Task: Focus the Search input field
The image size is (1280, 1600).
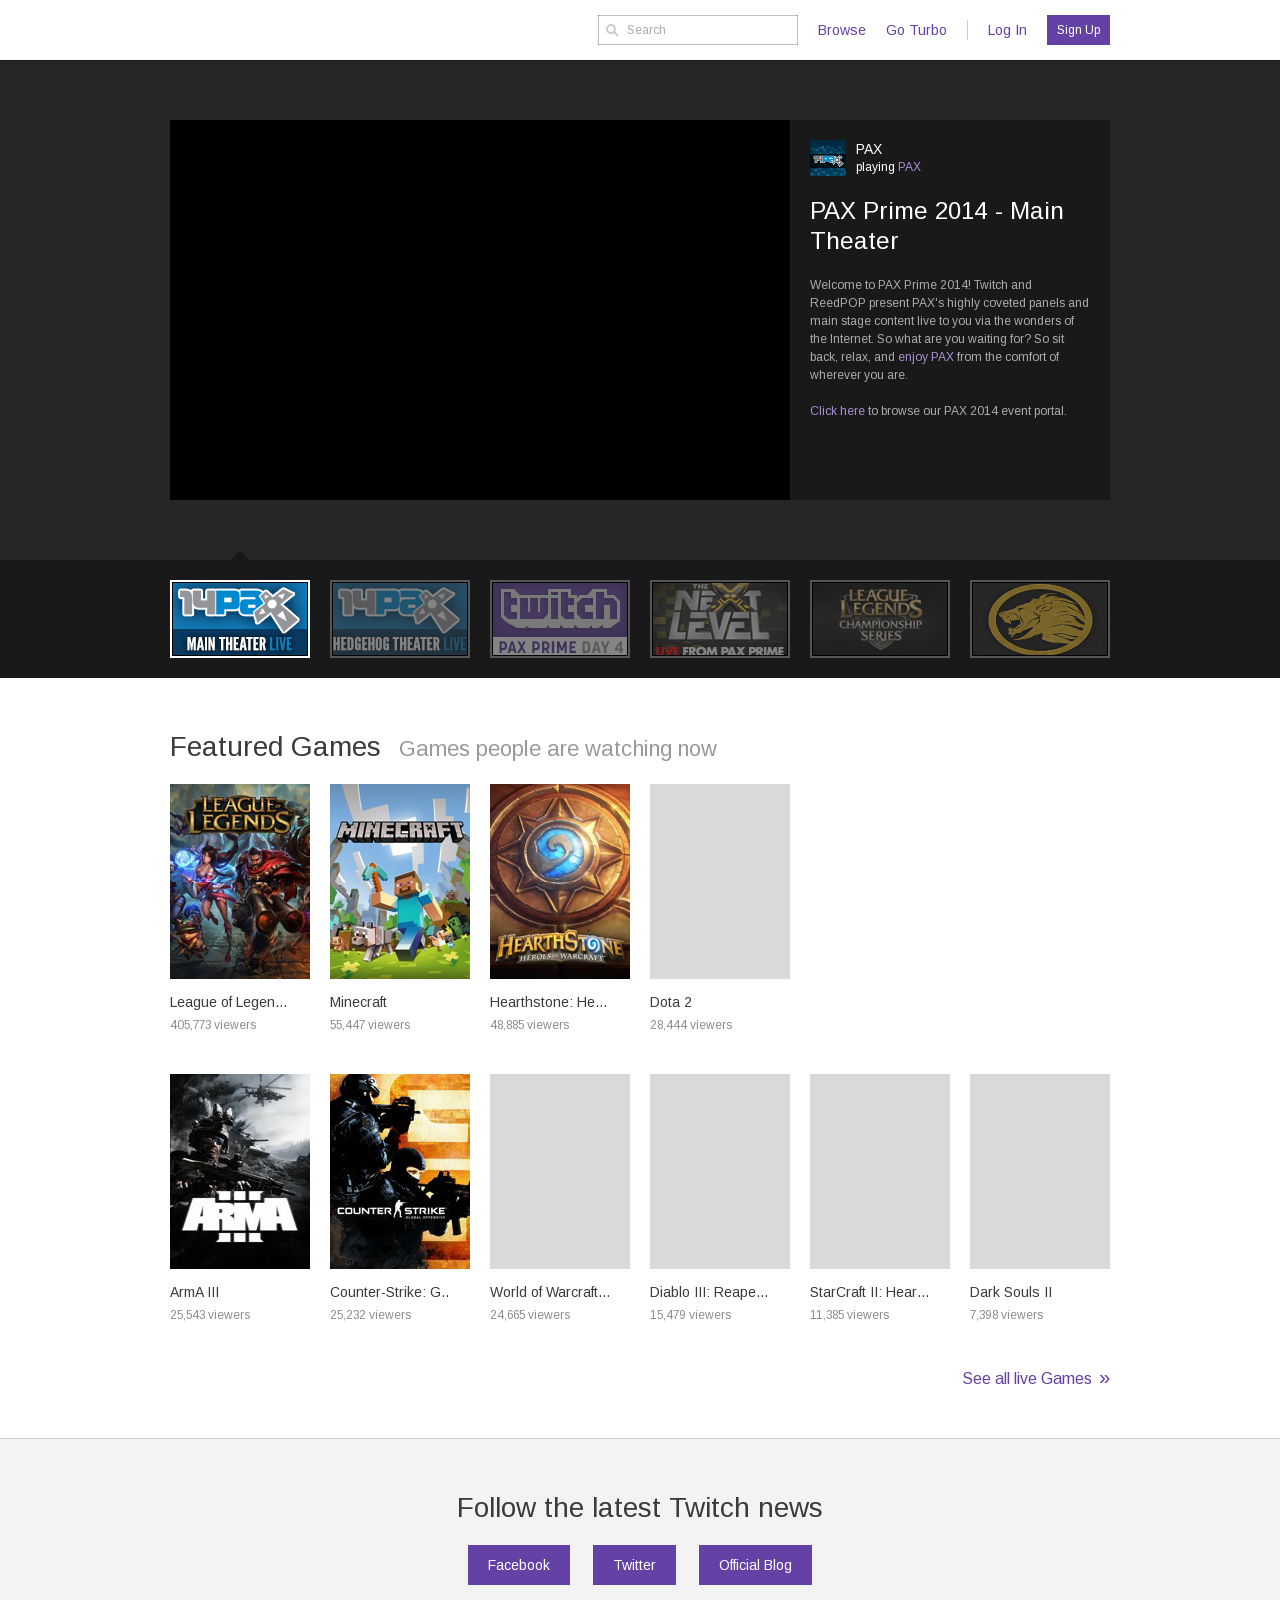Action: click(698, 30)
